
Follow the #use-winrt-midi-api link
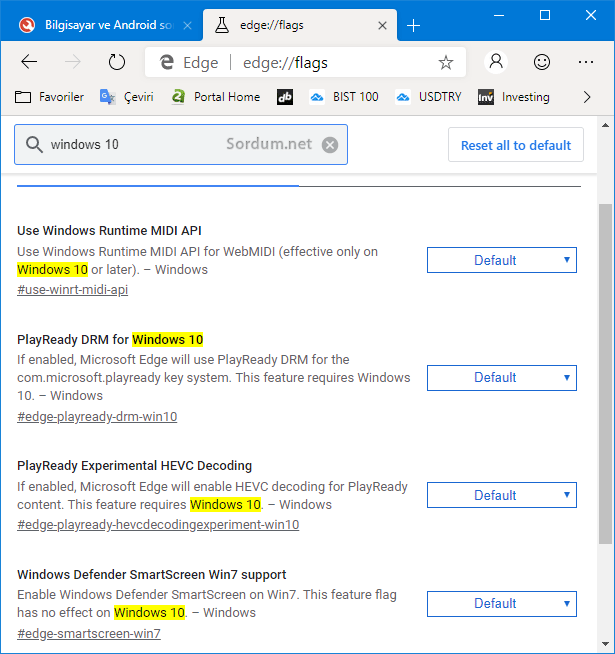tap(73, 289)
